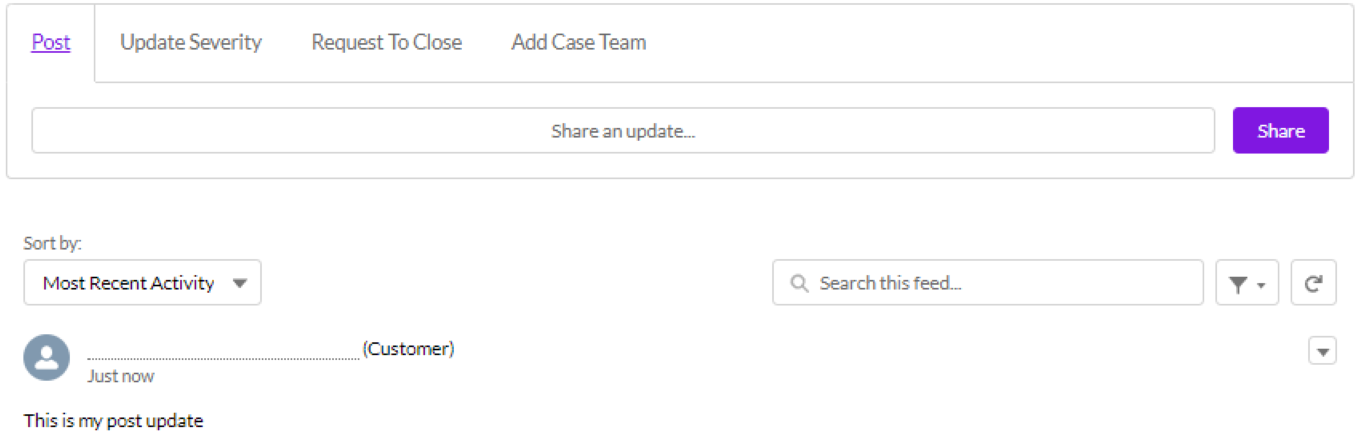Image resolution: width=1360 pixels, height=436 pixels.
Task: Open the Most Recent Activity sort dropdown
Action: [x=142, y=283]
